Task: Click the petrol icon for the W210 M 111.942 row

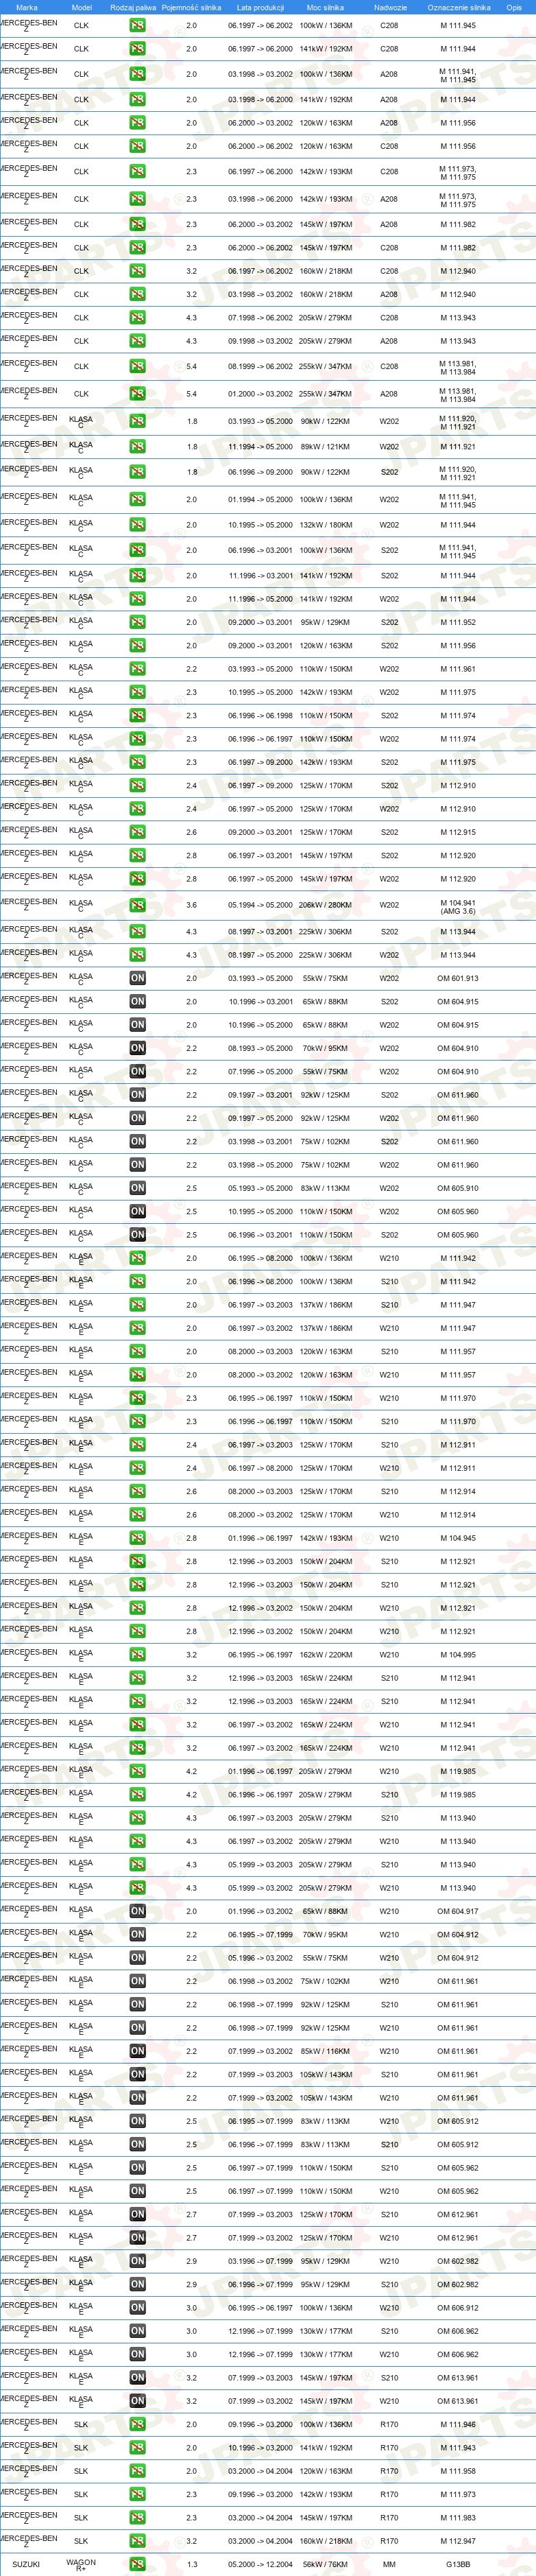Action: tap(137, 1258)
